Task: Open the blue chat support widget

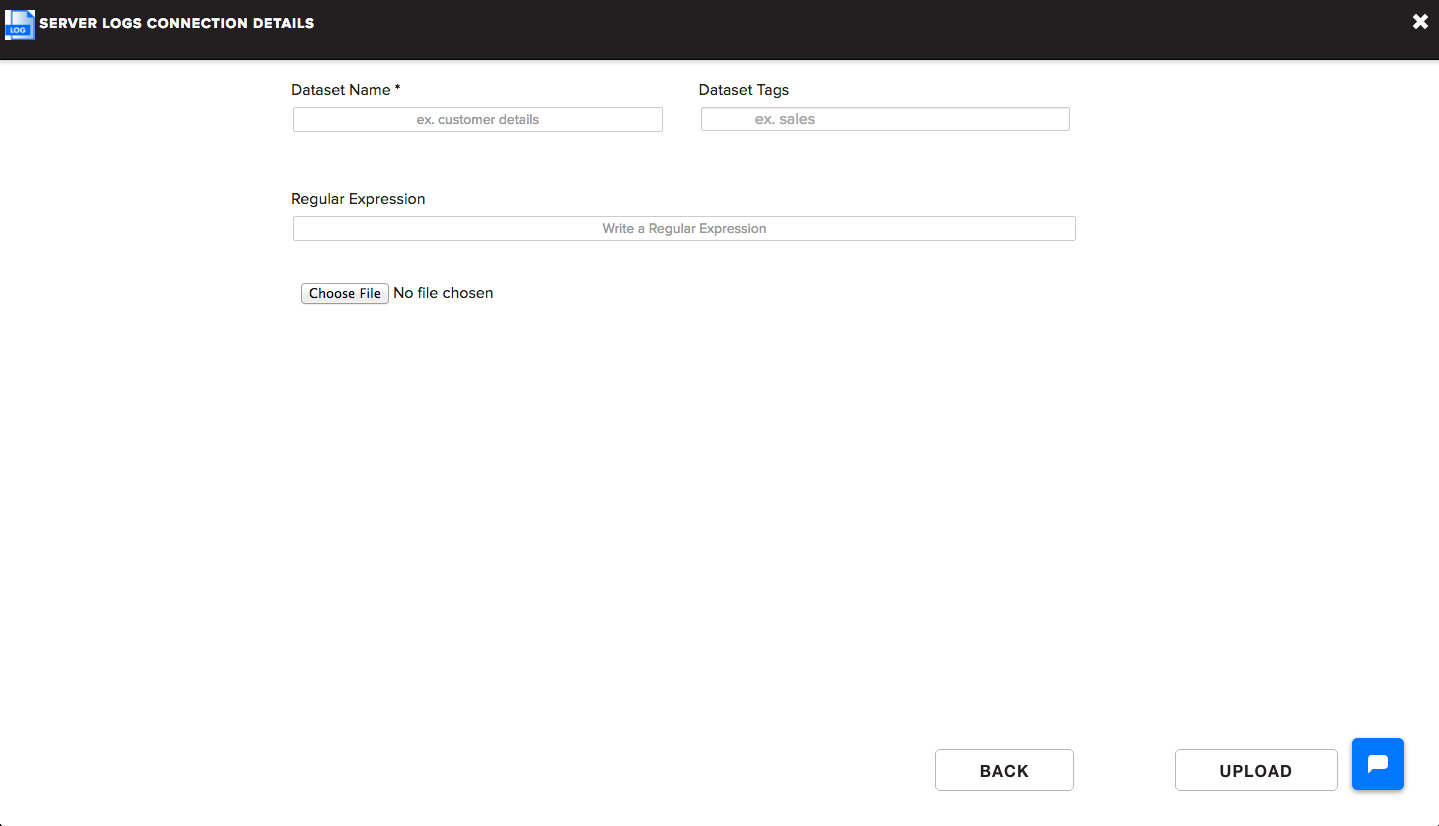Action: pos(1378,764)
